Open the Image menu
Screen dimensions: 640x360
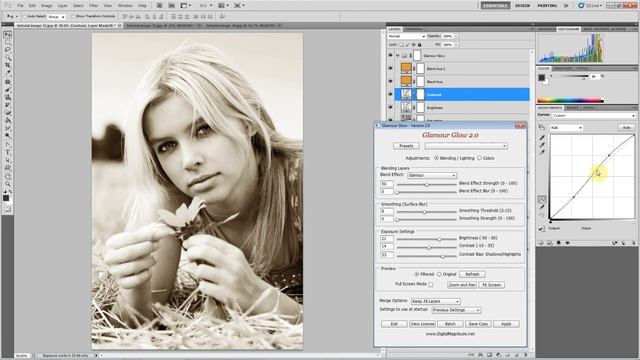[x=47, y=6]
